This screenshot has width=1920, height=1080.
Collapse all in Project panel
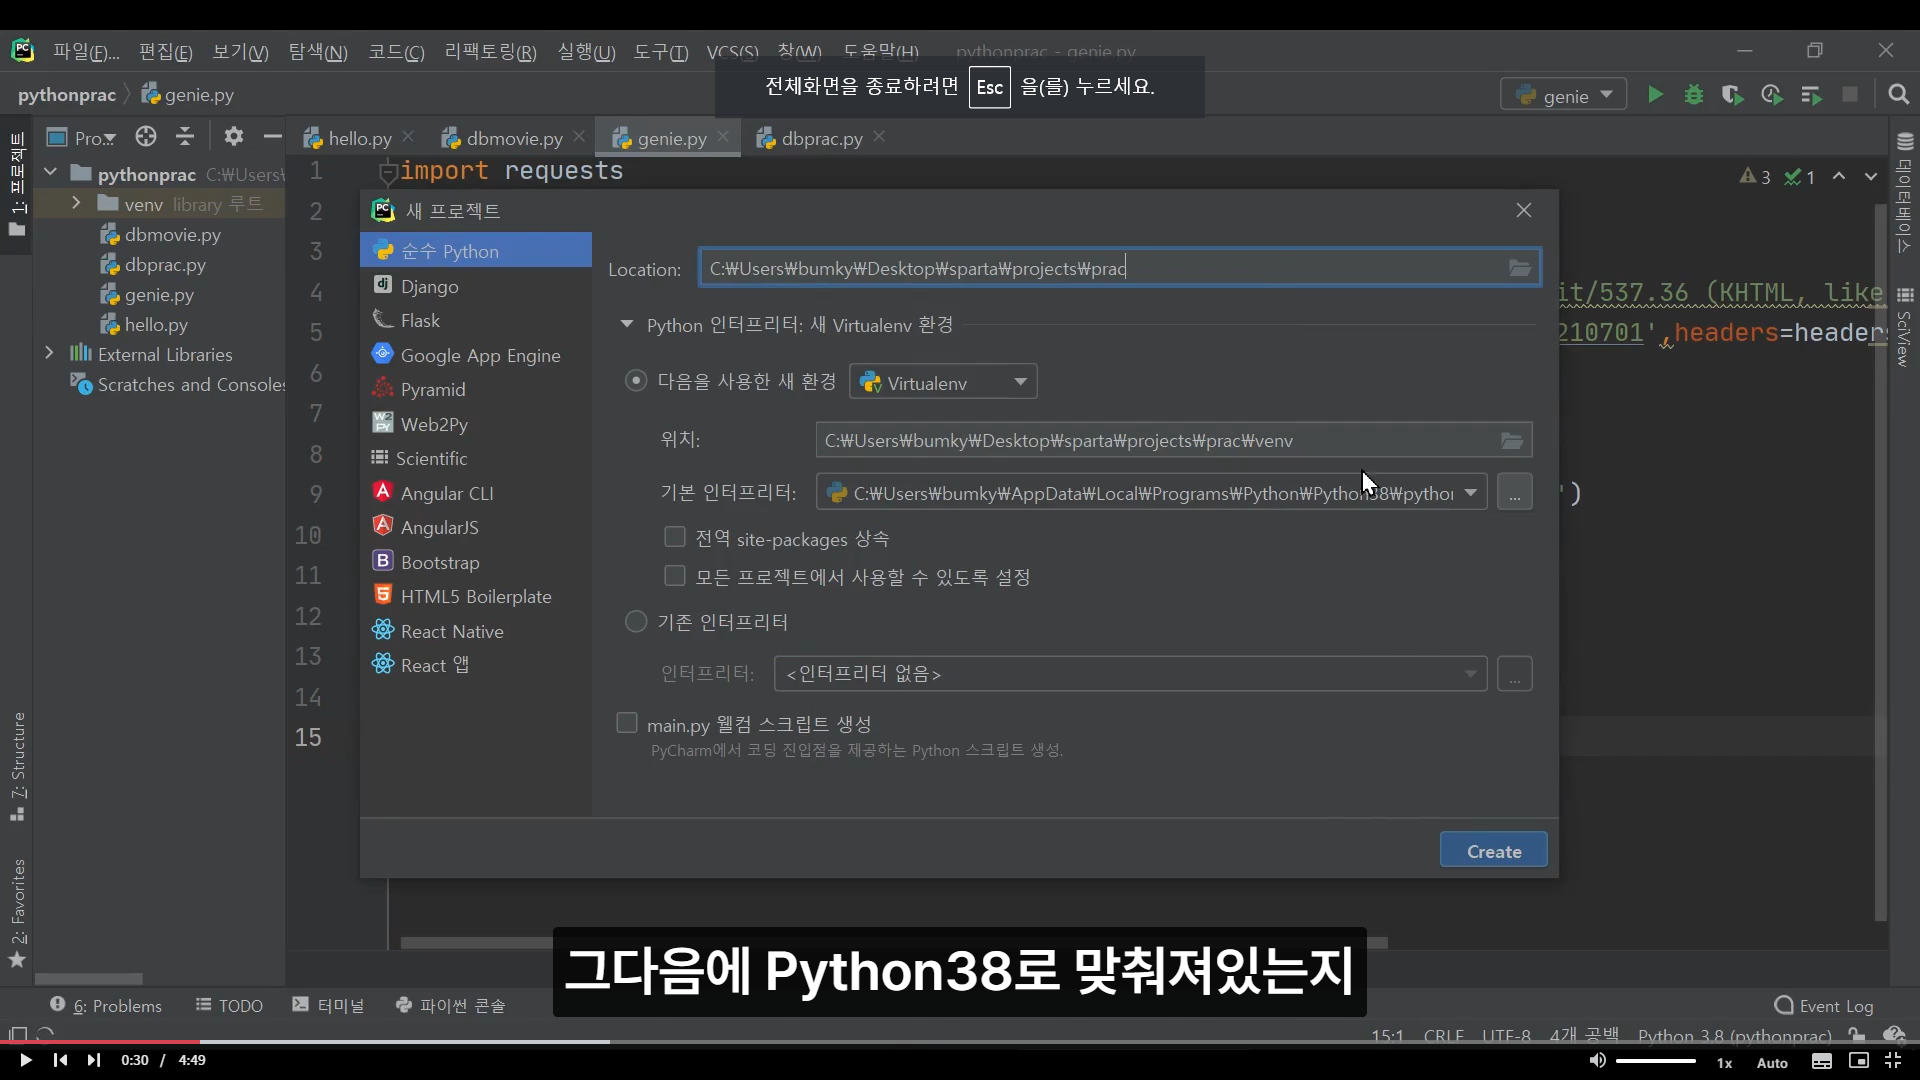pos(185,136)
